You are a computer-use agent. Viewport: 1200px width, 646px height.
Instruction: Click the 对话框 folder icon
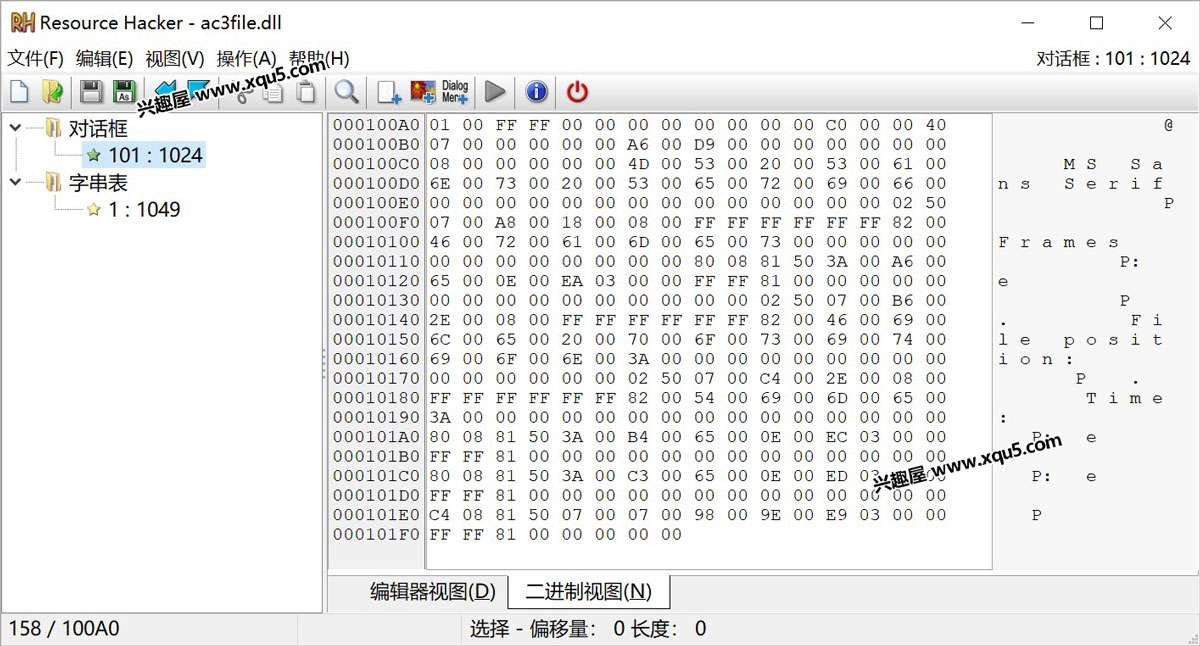[x=53, y=128]
